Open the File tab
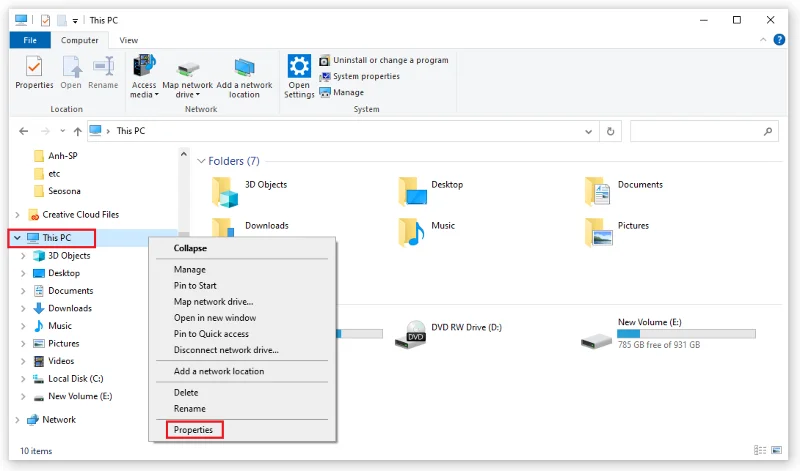The height and width of the screenshot is (471, 800). click(30, 40)
